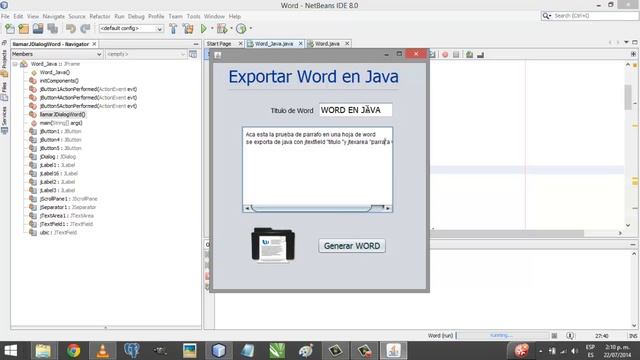
Task: Switch to the Word_Java.java tab
Action: point(274,44)
